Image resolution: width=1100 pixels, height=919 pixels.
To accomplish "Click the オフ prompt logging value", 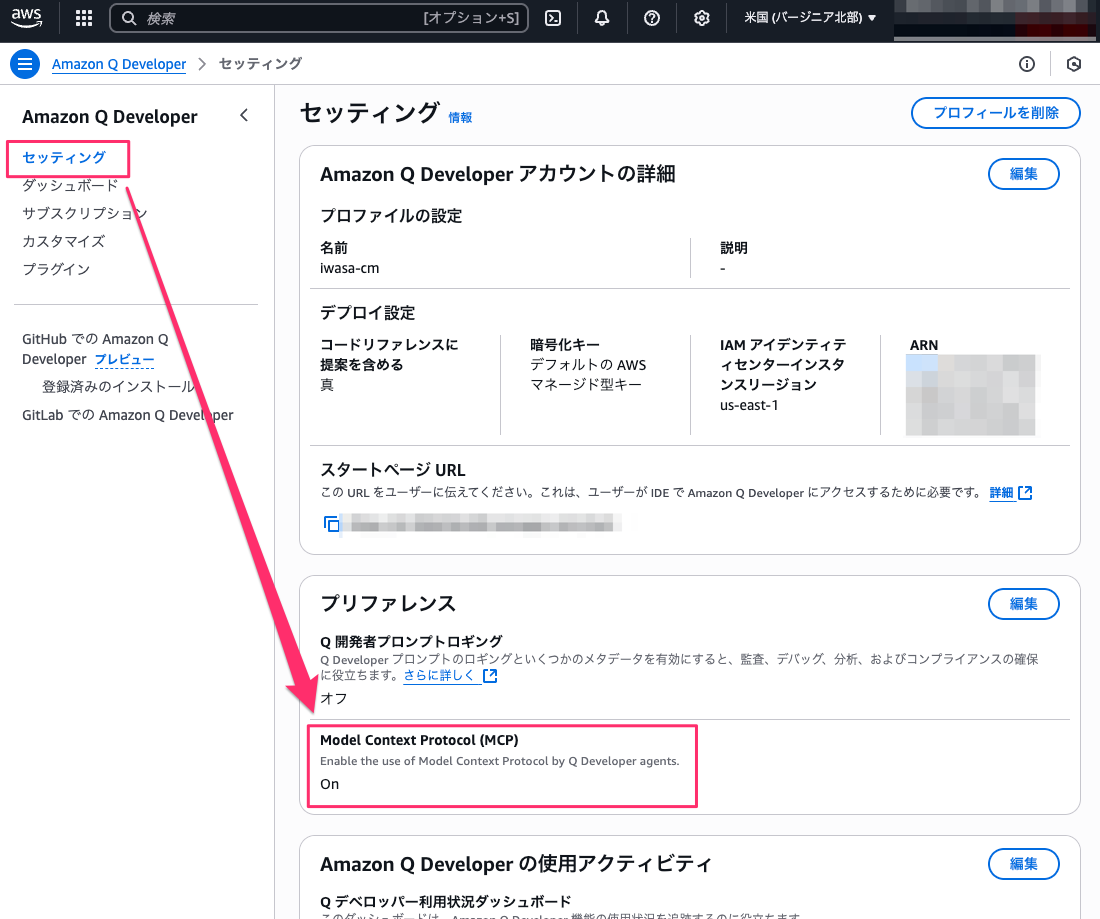I will click(333, 699).
